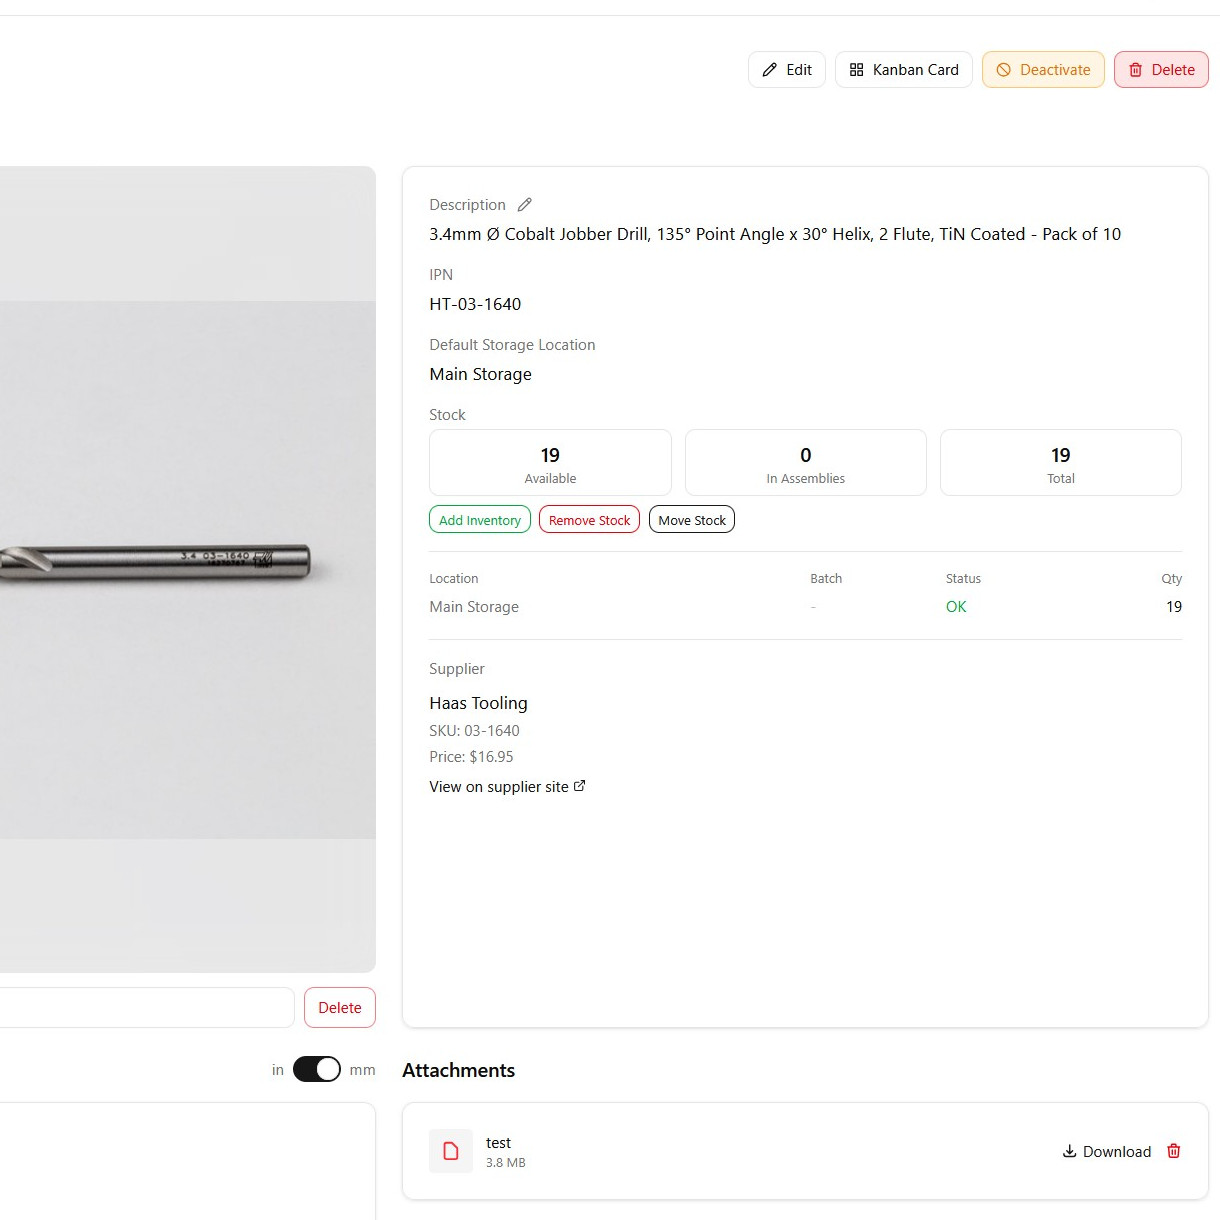Open the Kanban Card view
Viewport: 1220px width, 1220px height.
pos(904,70)
